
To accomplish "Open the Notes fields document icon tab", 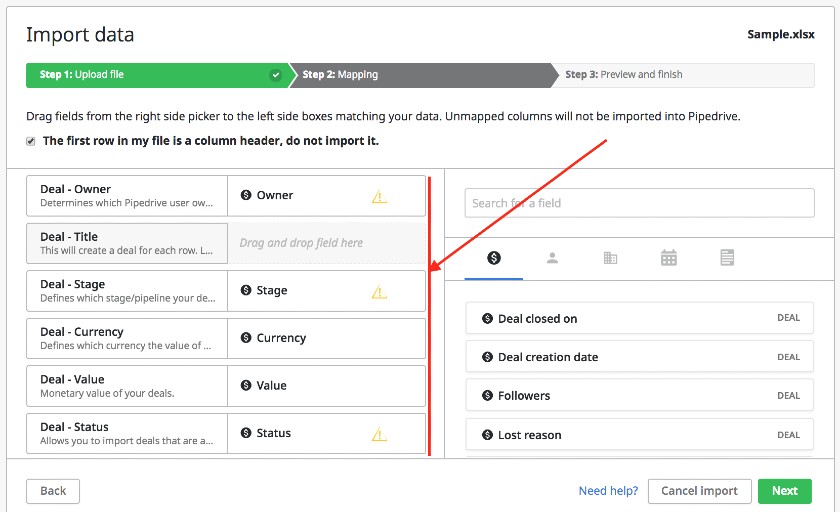I will click(727, 258).
